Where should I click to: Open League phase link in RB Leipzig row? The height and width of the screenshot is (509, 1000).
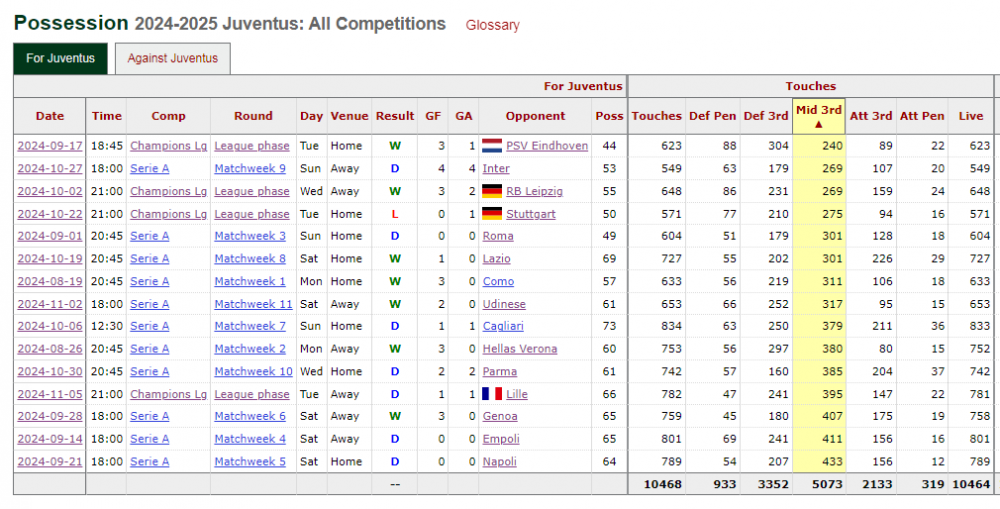pyautogui.click(x=252, y=191)
